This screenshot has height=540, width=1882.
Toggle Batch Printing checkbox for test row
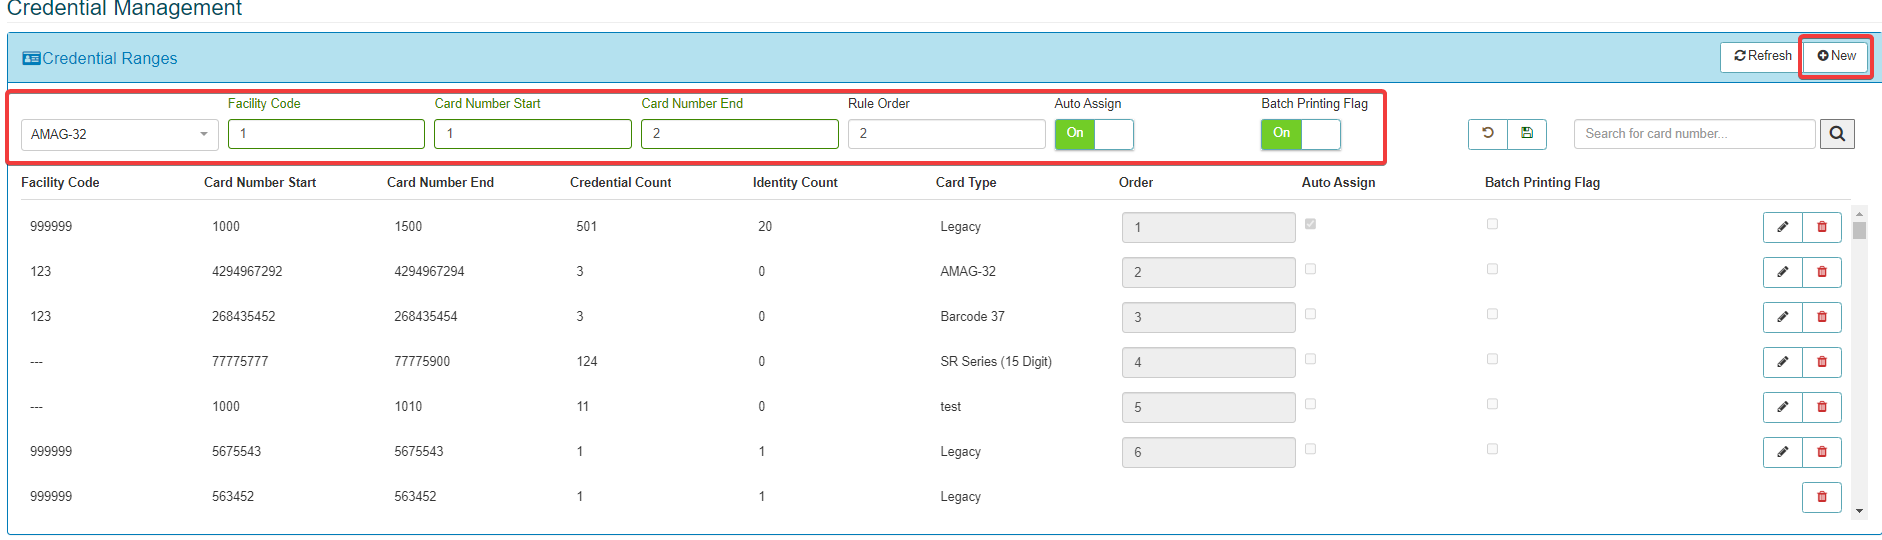[1492, 404]
